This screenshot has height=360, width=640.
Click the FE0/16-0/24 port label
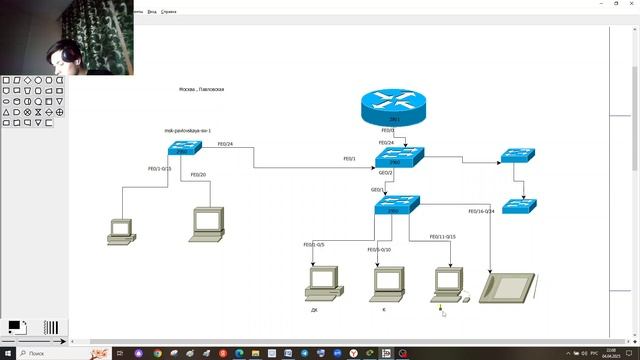481,211
